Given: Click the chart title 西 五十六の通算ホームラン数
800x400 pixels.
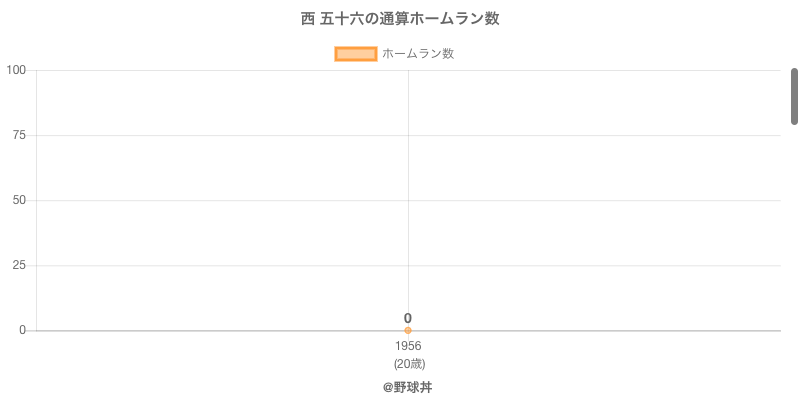Looking at the screenshot, I should point(400,19).
